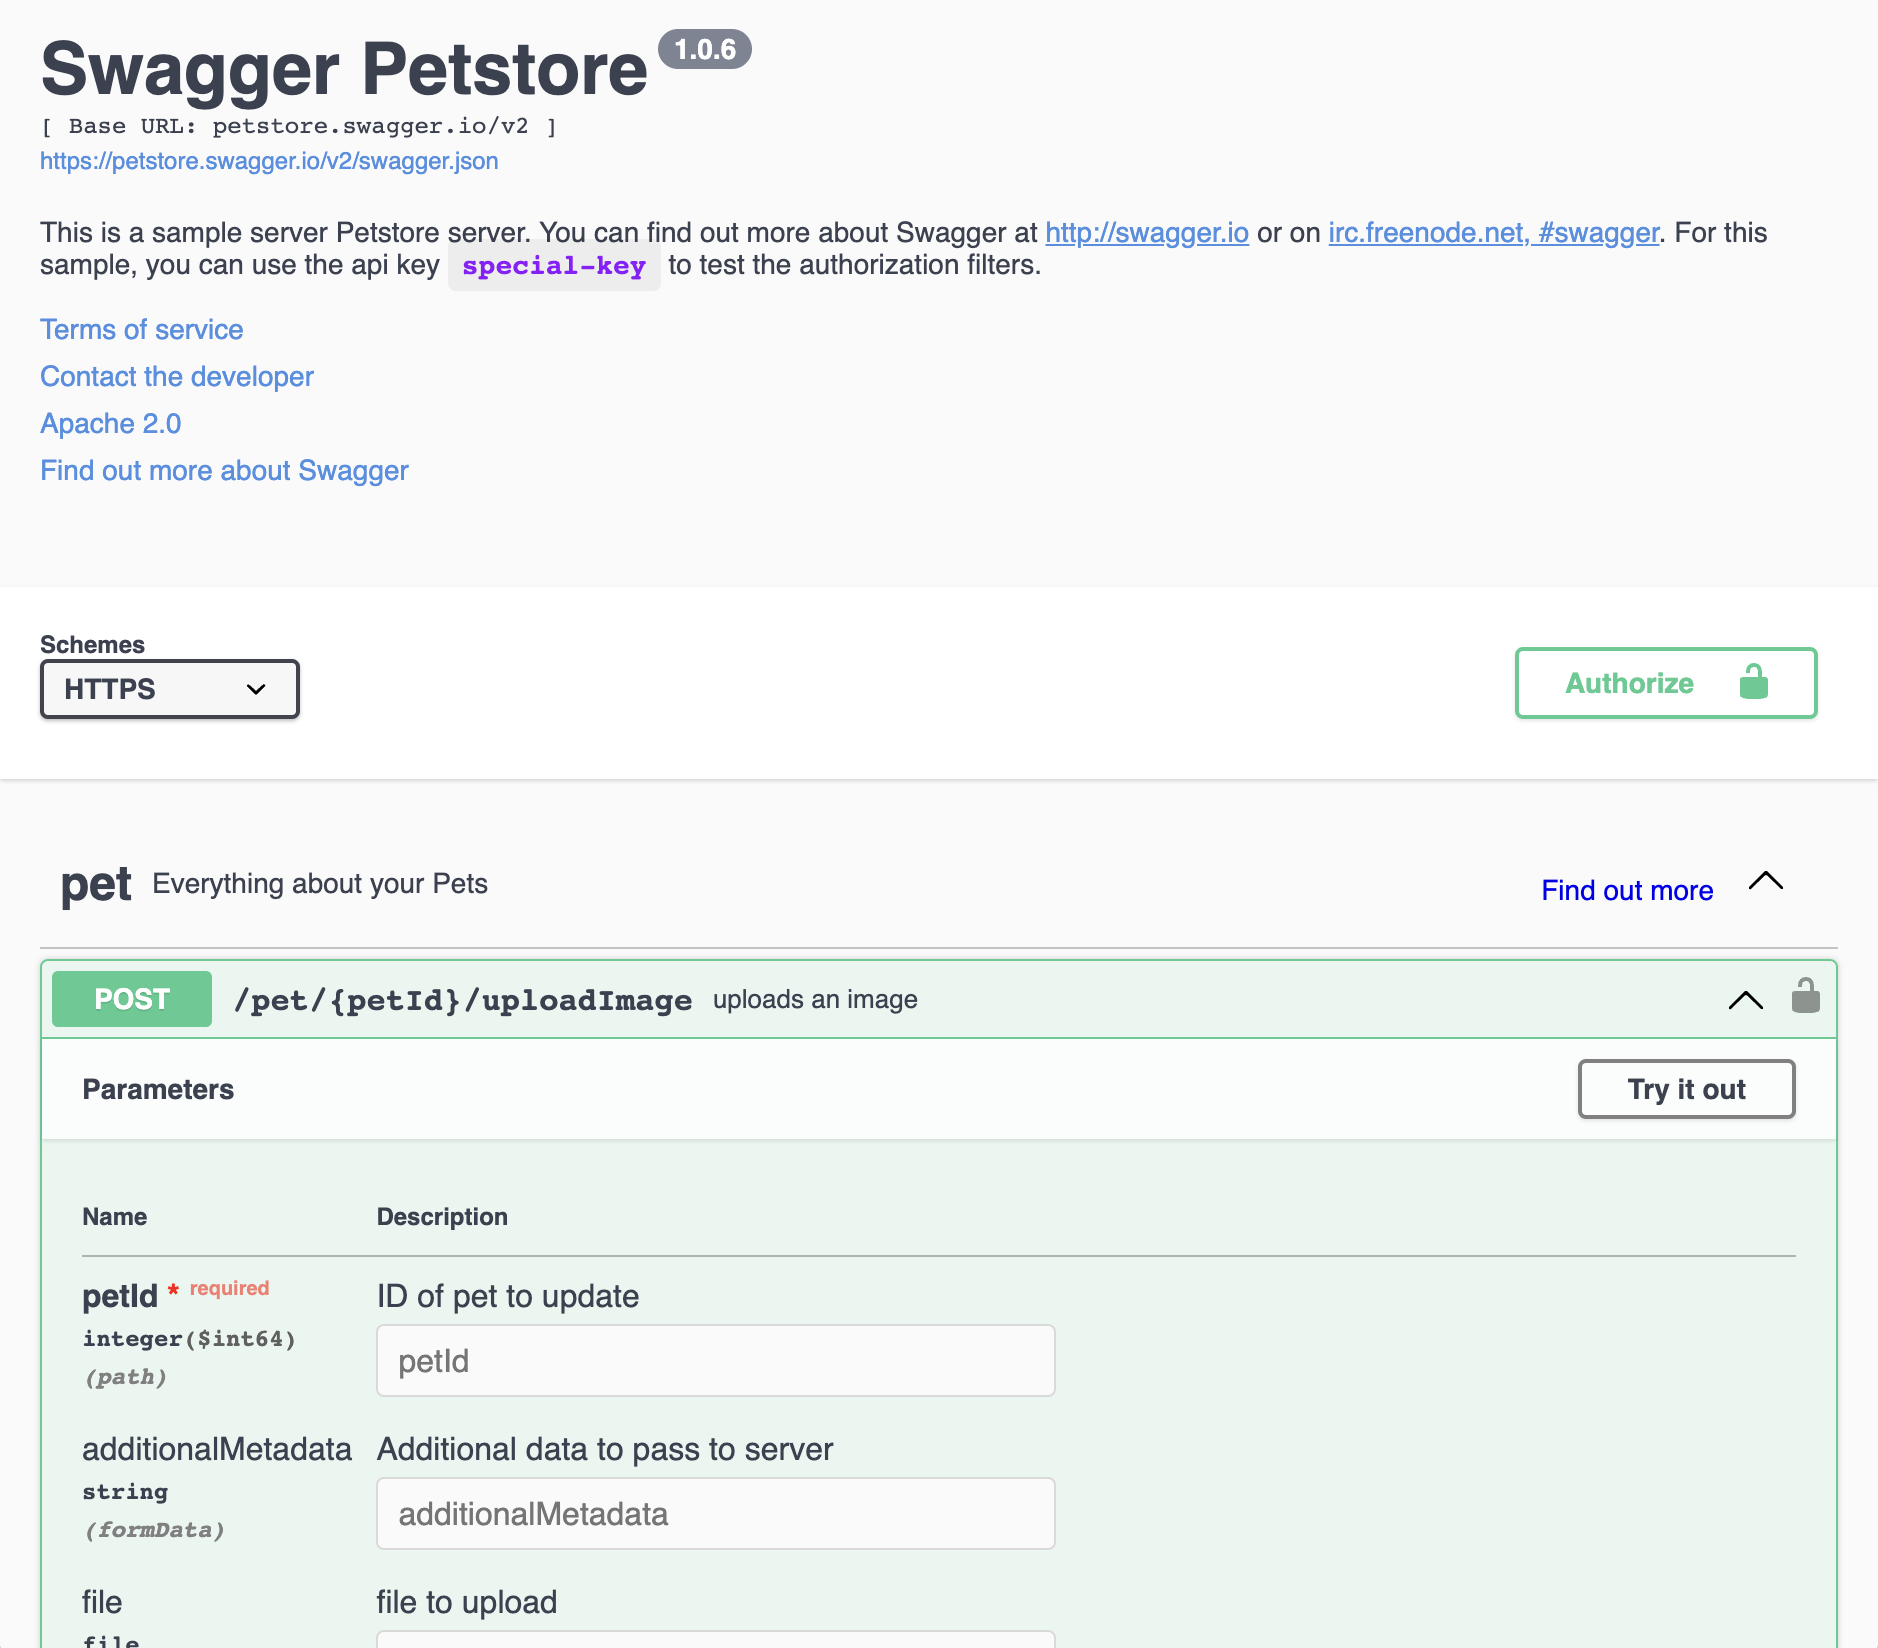The height and width of the screenshot is (1648, 1878).
Task: Click the Parameters section heading
Action: tap(158, 1089)
